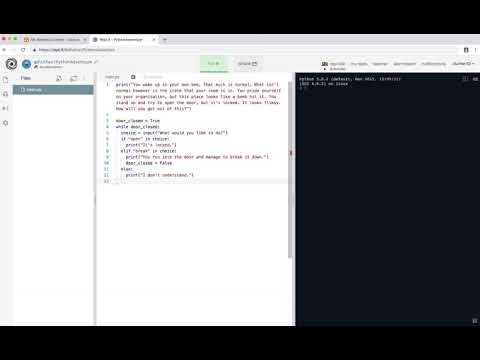Viewport: 480px width, 360px height.
Task: Maximize the console with the expand icon
Action: (465, 79)
